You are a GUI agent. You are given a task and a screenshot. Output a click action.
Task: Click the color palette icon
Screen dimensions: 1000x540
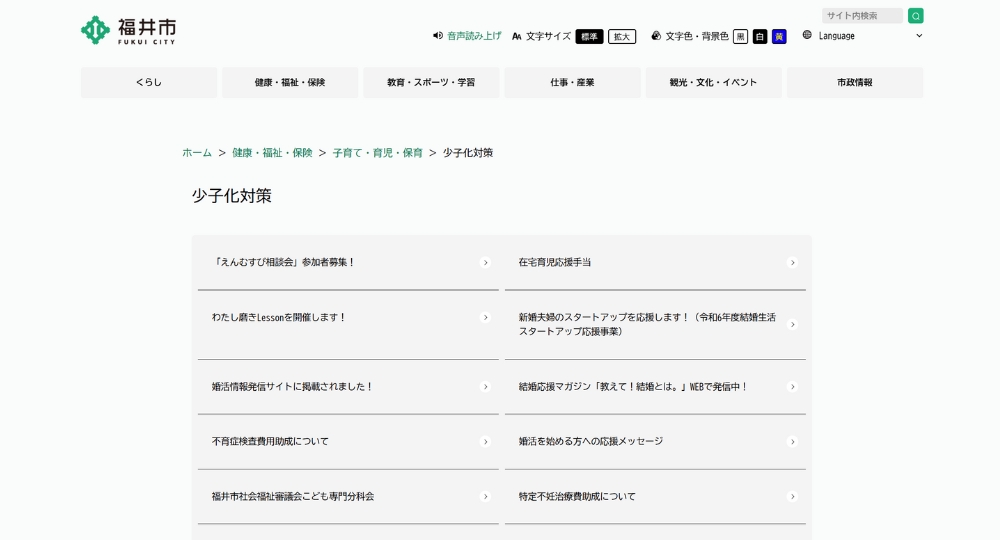(656, 36)
